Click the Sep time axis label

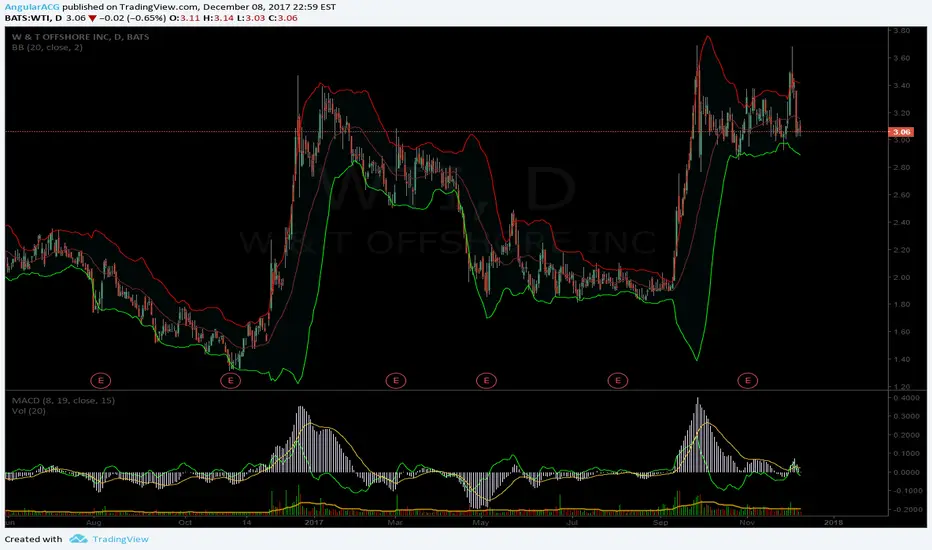pos(660,523)
